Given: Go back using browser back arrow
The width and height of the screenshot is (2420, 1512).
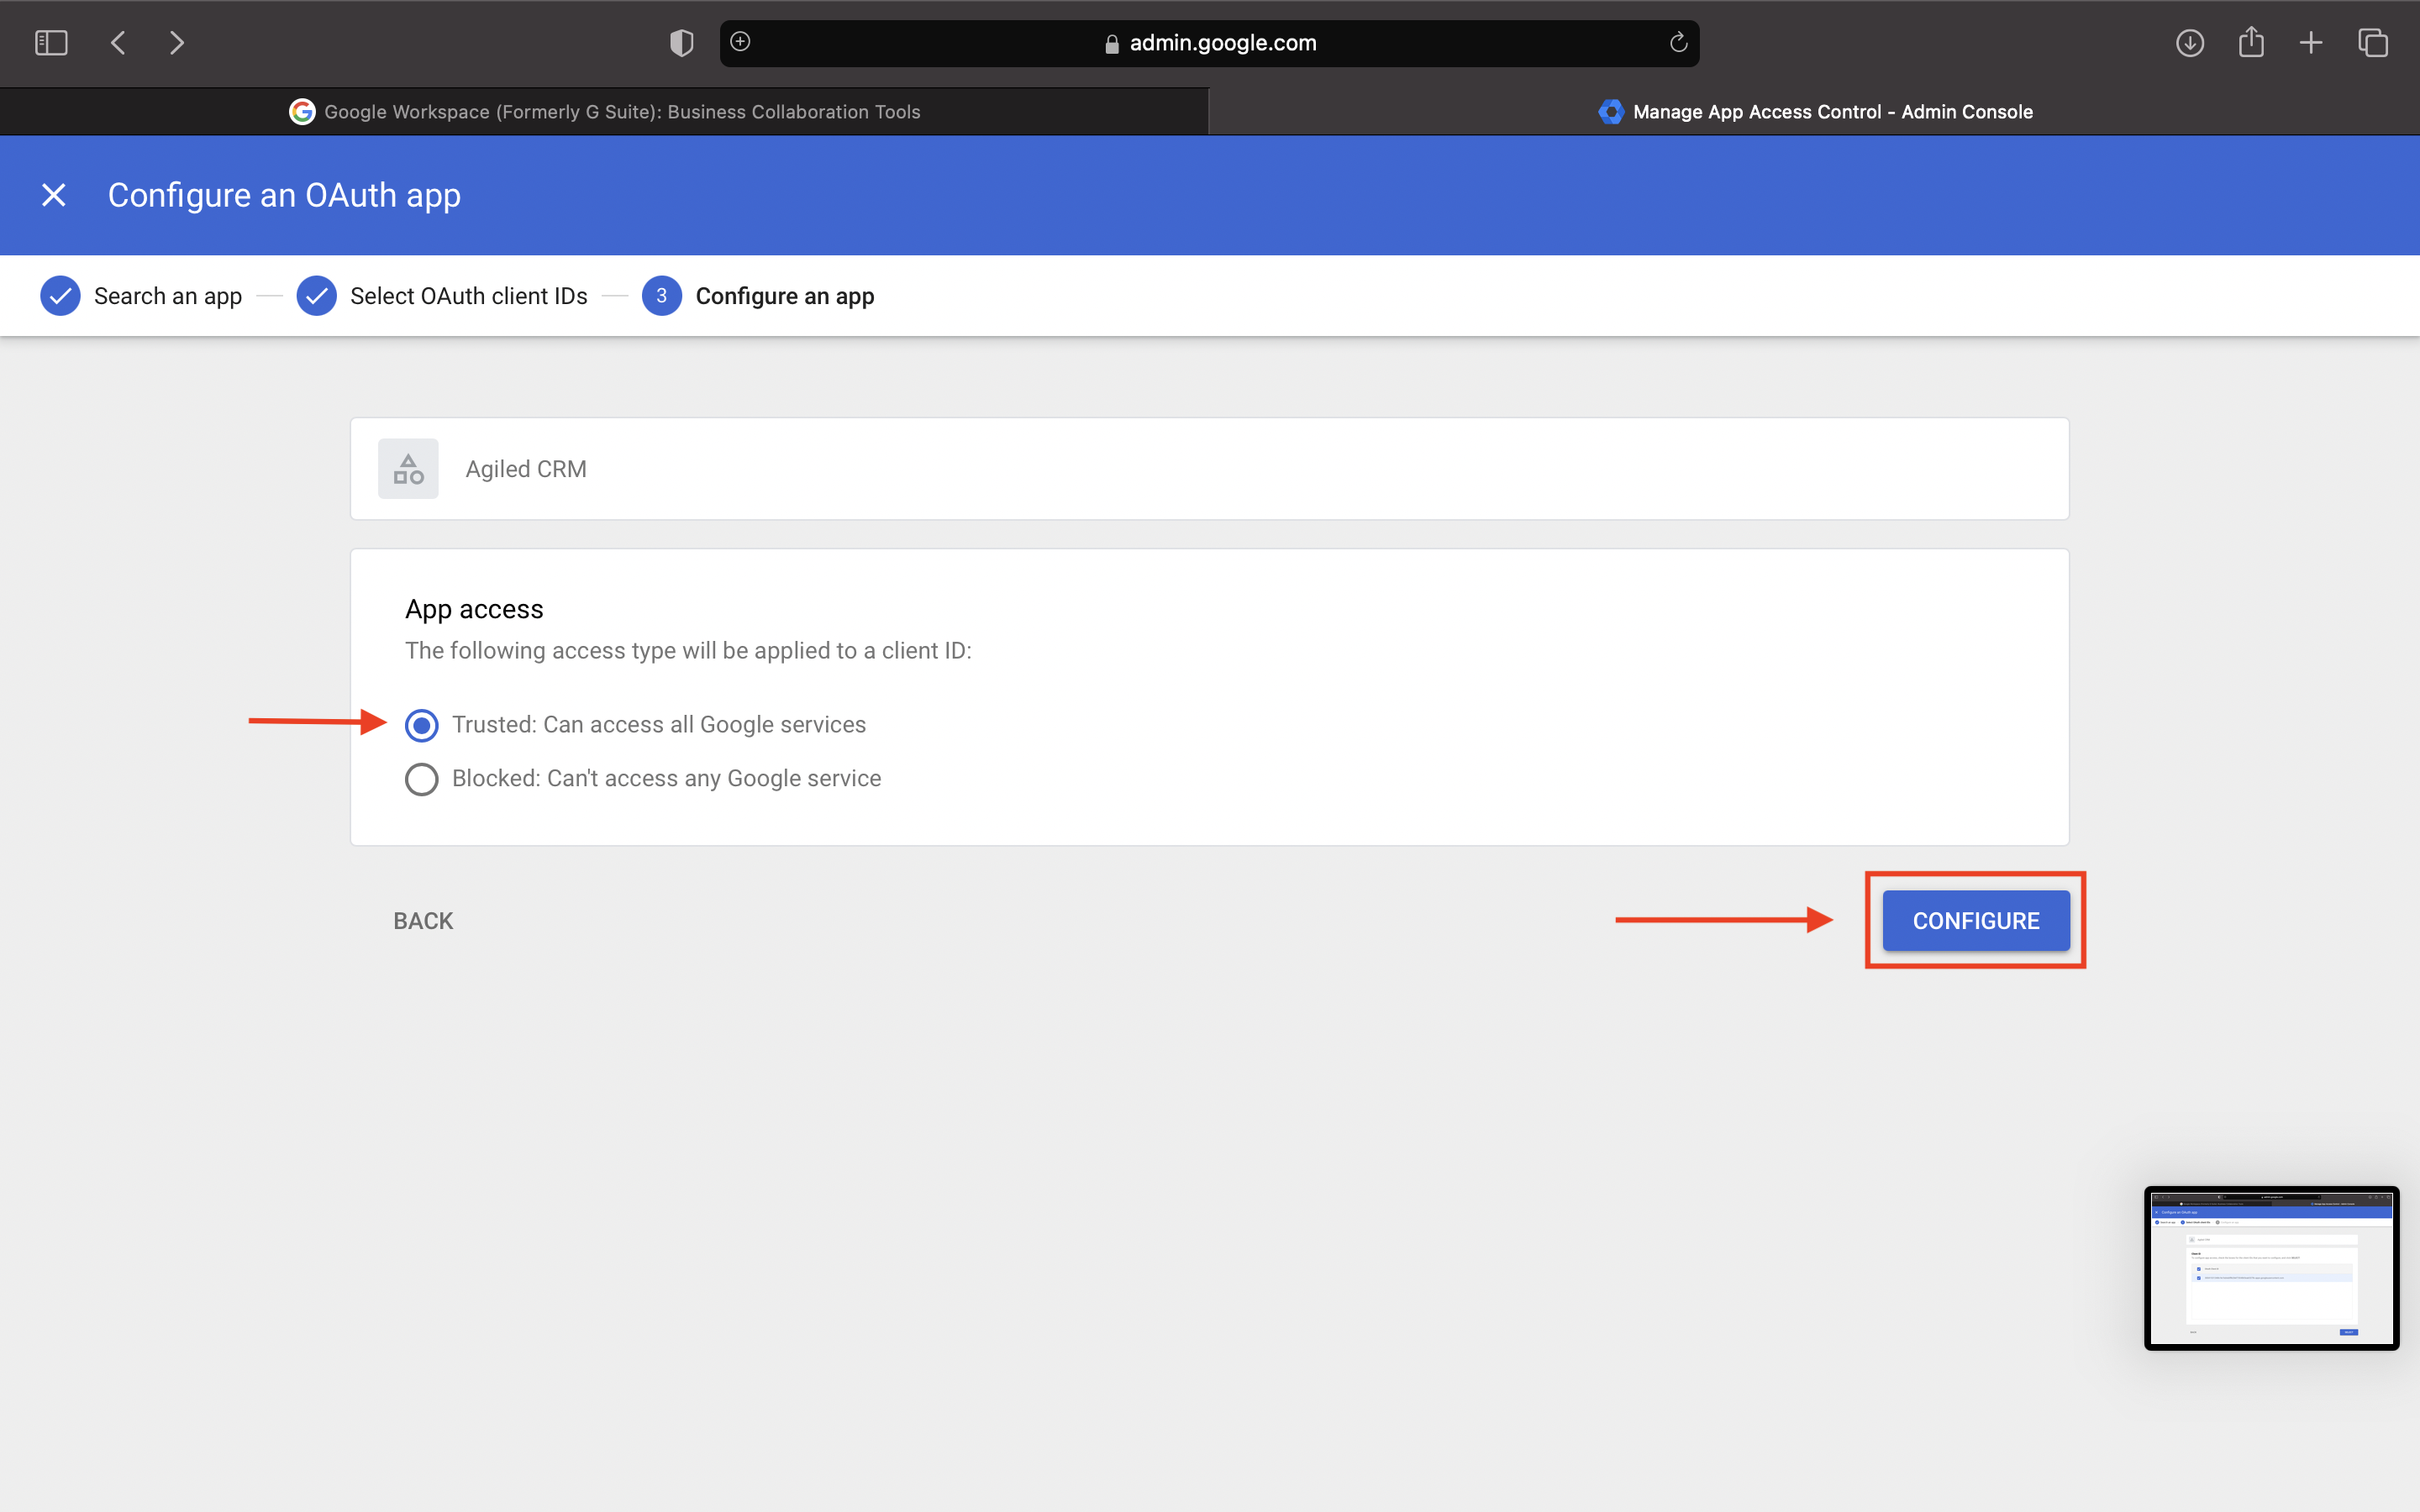Looking at the screenshot, I should (118, 43).
